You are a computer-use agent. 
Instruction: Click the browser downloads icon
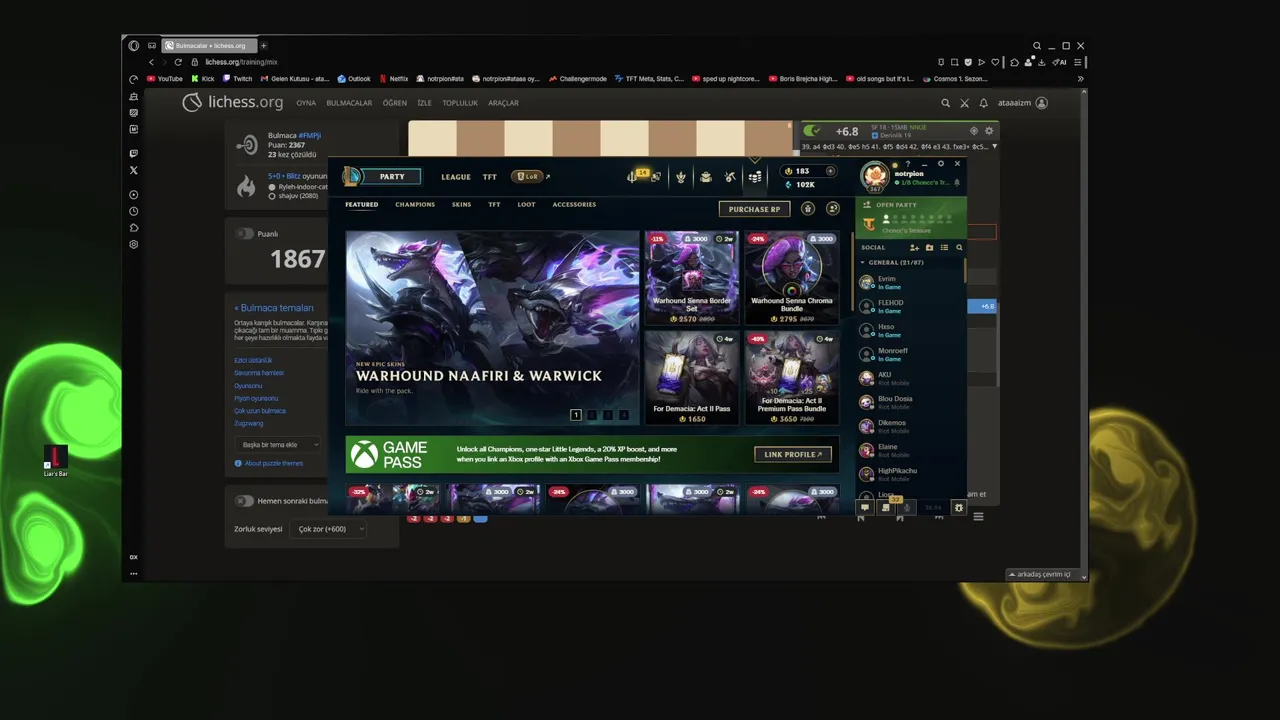coord(1042,62)
